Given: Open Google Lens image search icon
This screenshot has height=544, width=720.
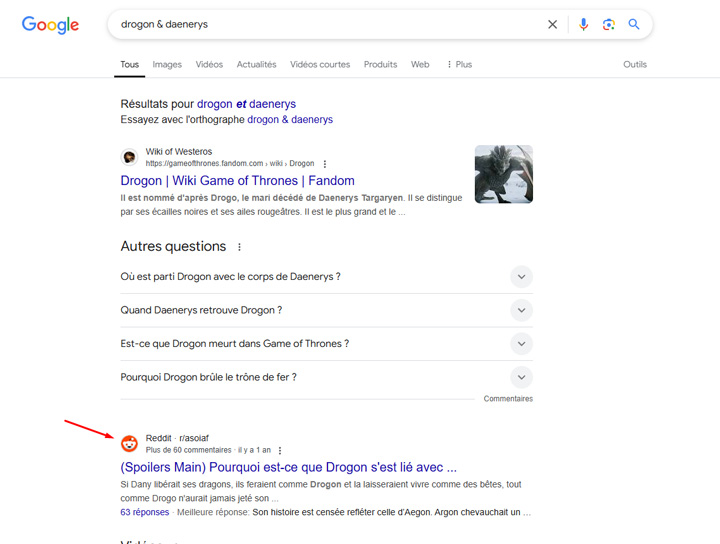Looking at the screenshot, I should (608, 24).
